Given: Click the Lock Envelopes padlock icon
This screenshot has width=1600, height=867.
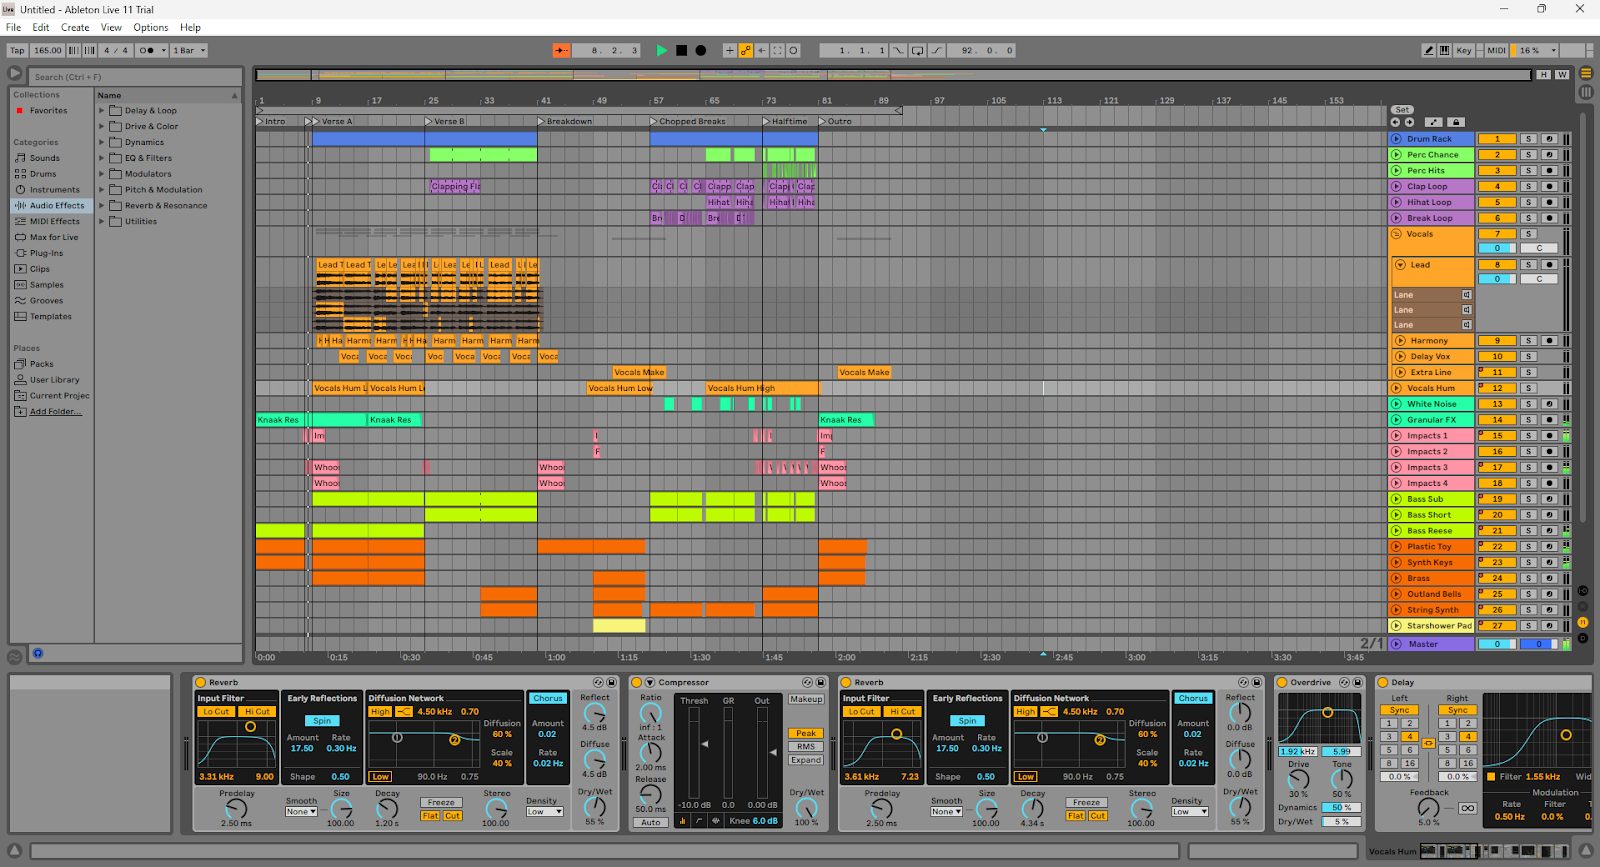Looking at the screenshot, I should [1456, 122].
